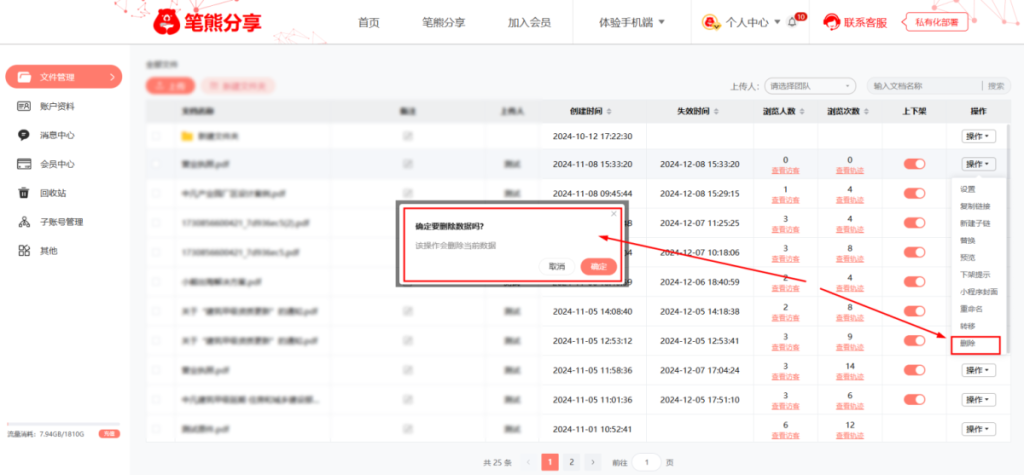The height and width of the screenshot is (475, 1024).
Task: Click the 前往 page number input
Action: [647, 462]
